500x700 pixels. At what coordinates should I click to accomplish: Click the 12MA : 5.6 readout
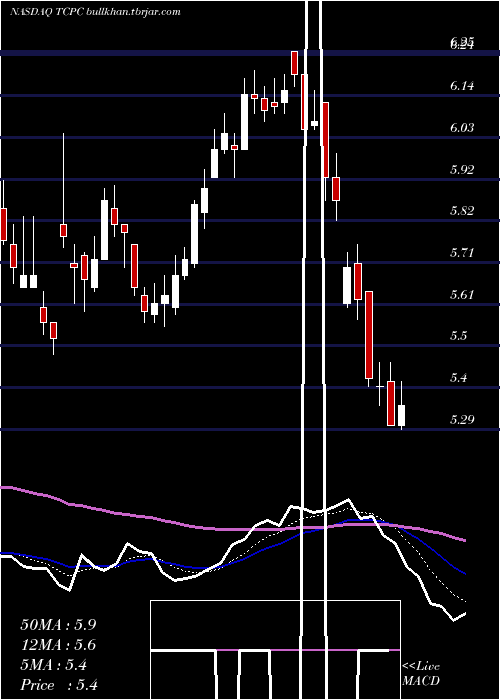[58, 645]
